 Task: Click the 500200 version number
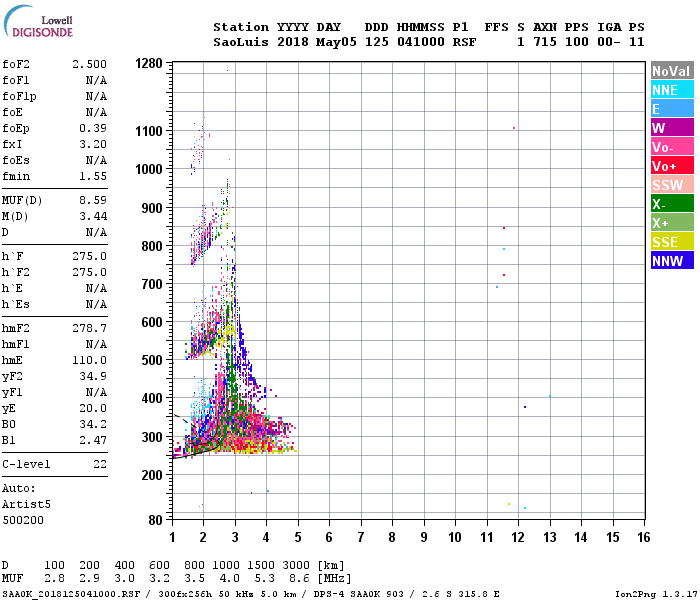tap(23, 521)
